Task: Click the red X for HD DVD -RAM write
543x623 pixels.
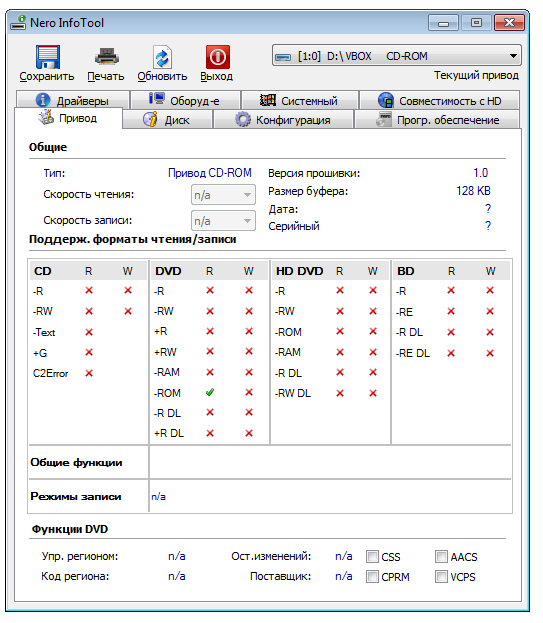Action: tap(373, 352)
